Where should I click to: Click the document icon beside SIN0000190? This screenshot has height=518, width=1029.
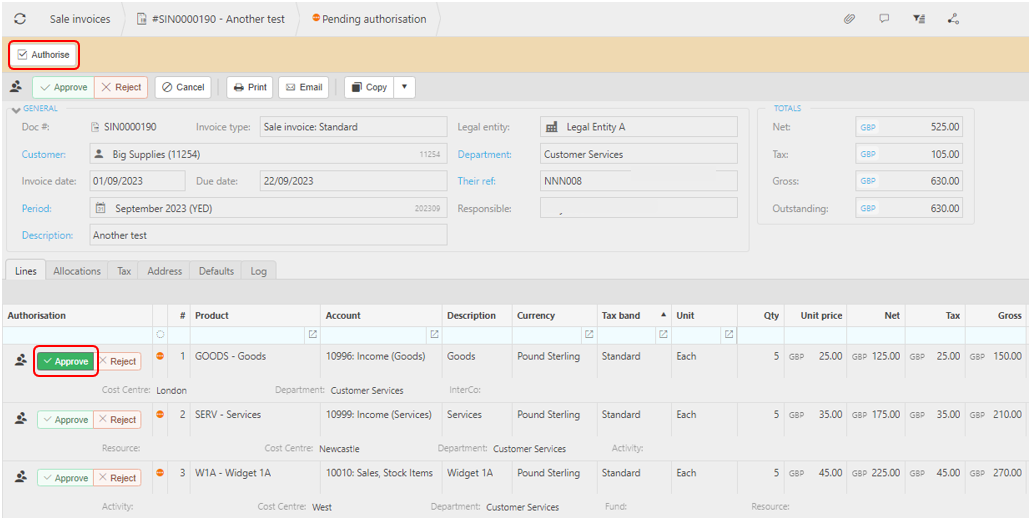(x=95, y=127)
